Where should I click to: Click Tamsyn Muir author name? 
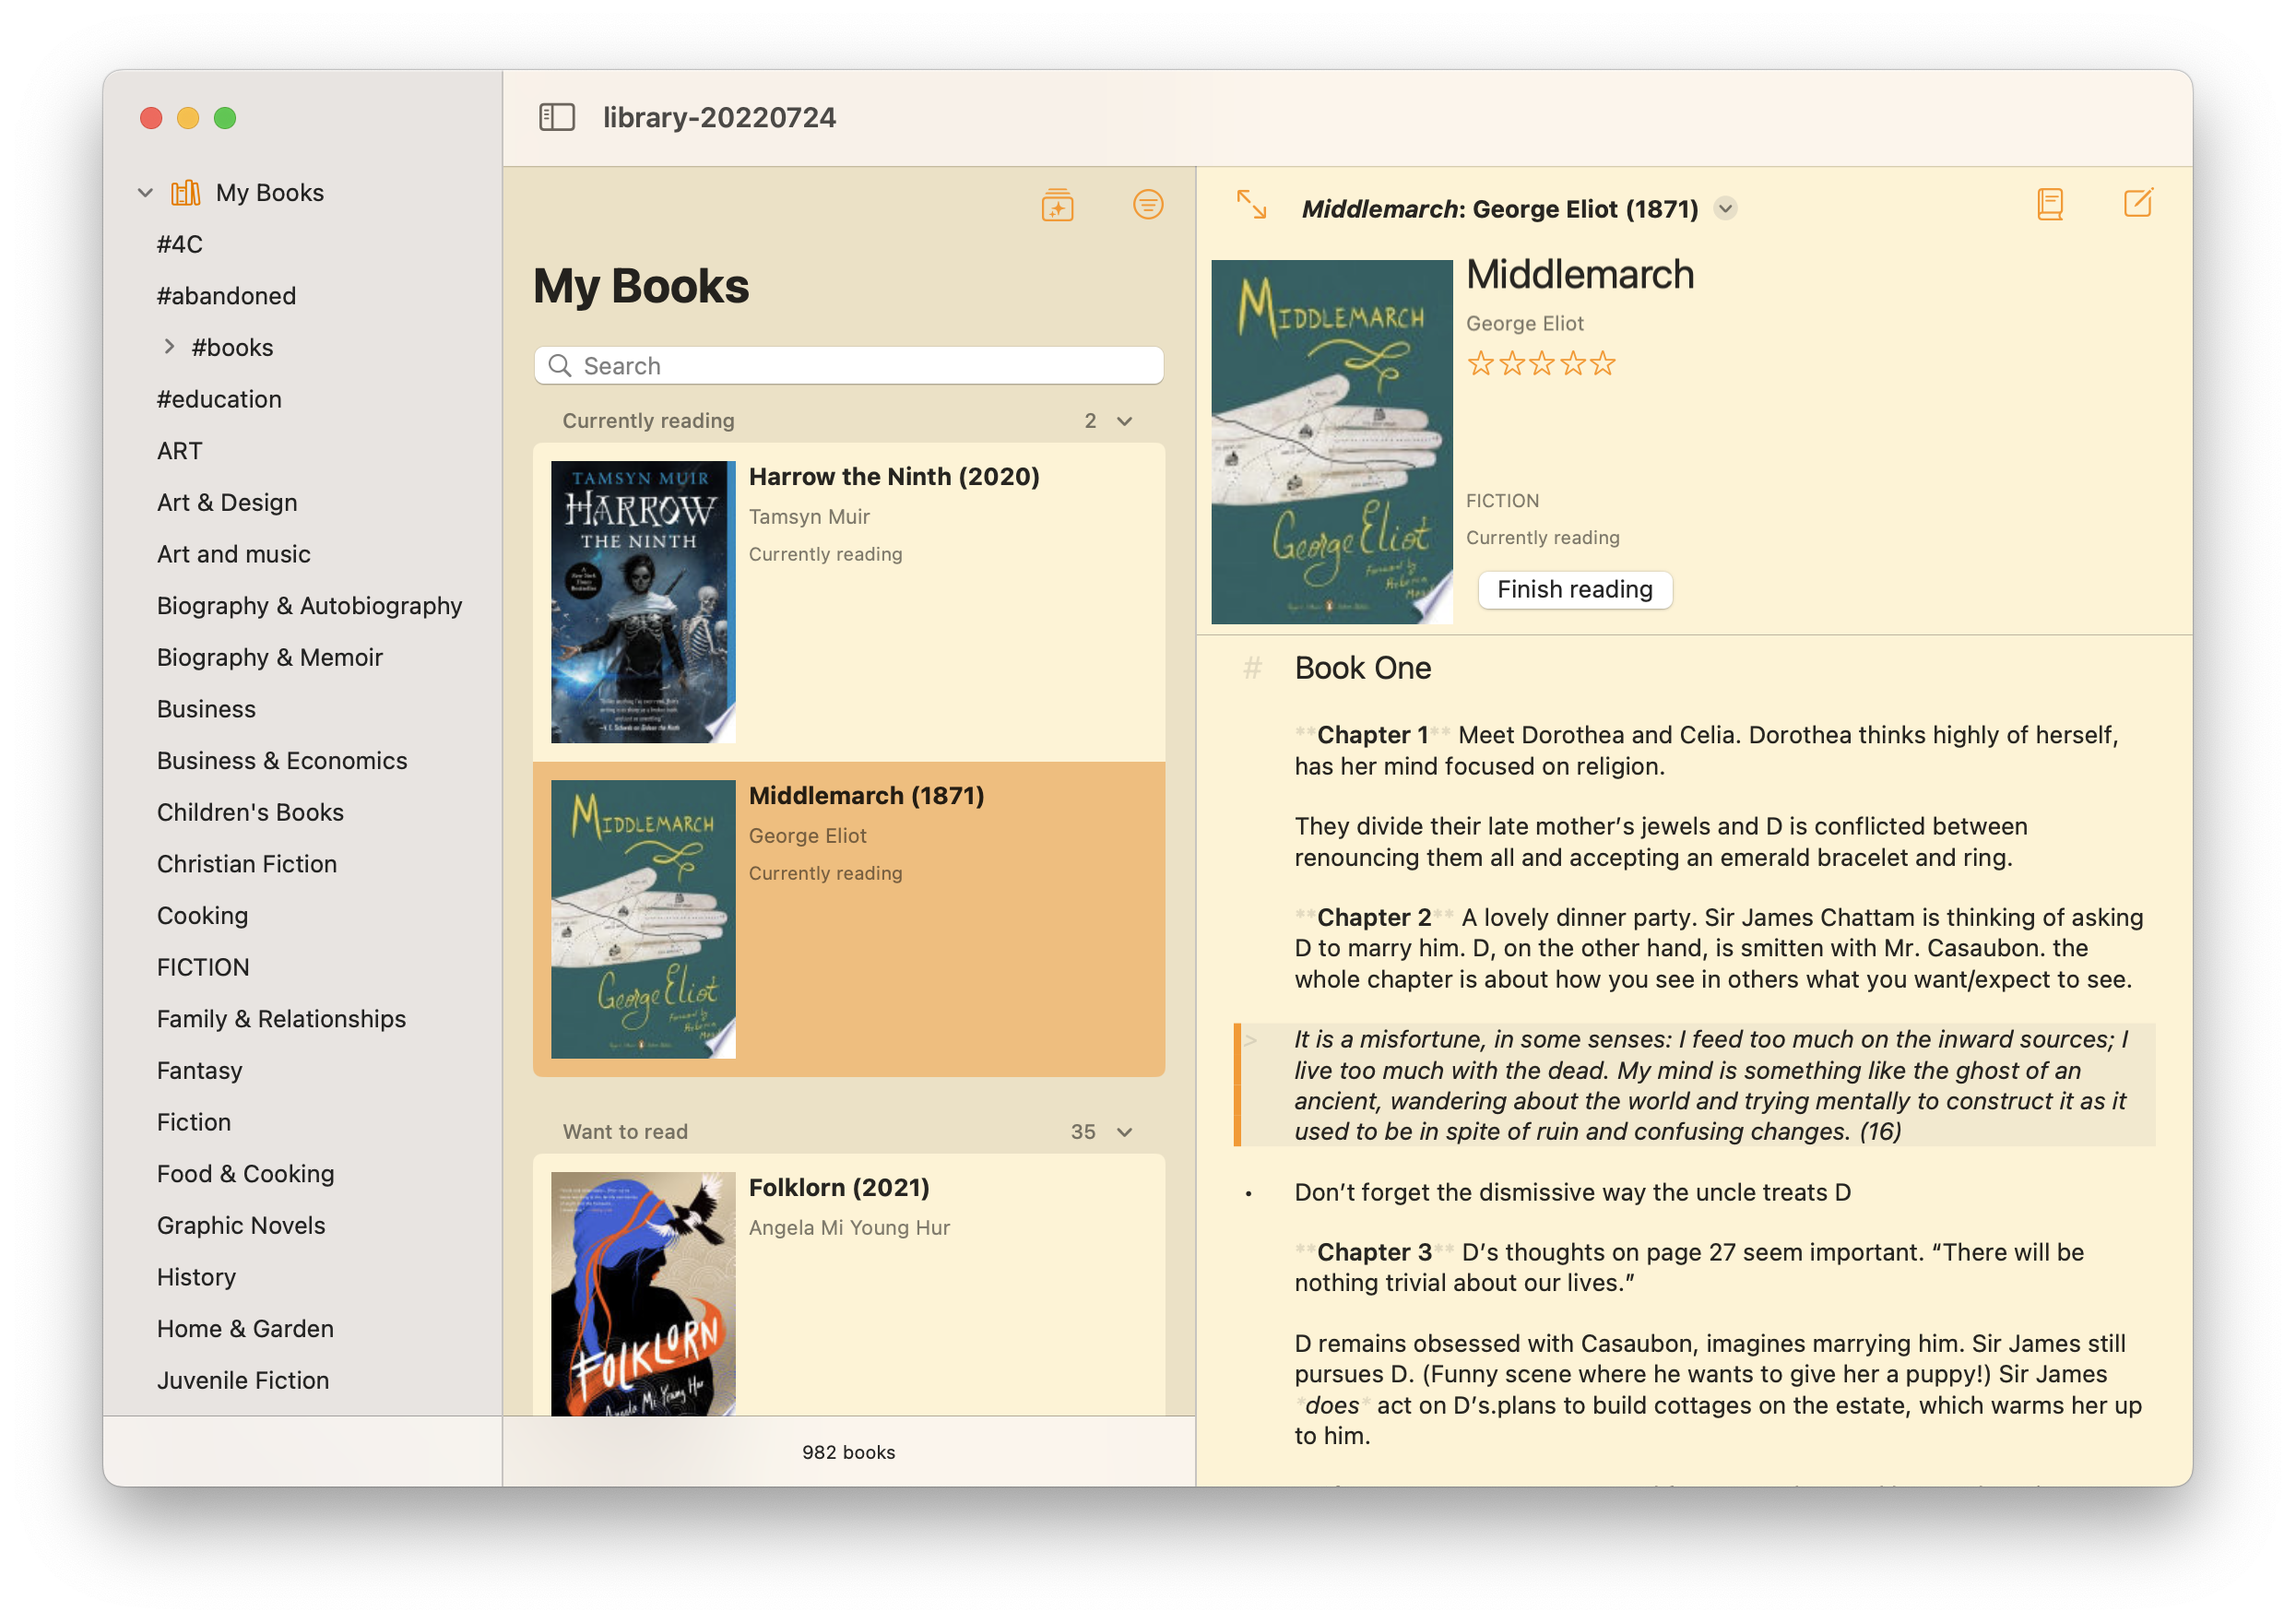click(809, 516)
